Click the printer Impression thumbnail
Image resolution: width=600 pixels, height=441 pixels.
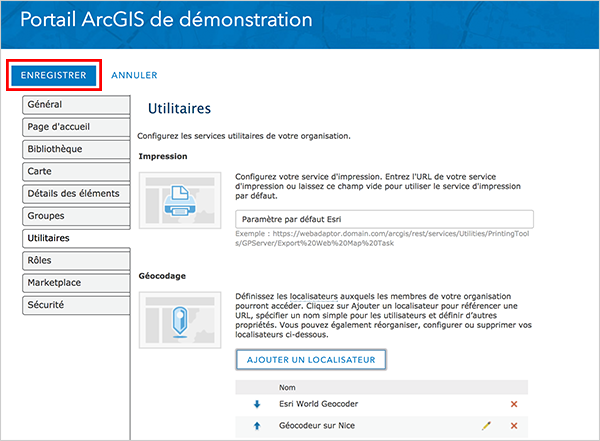tap(180, 200)
